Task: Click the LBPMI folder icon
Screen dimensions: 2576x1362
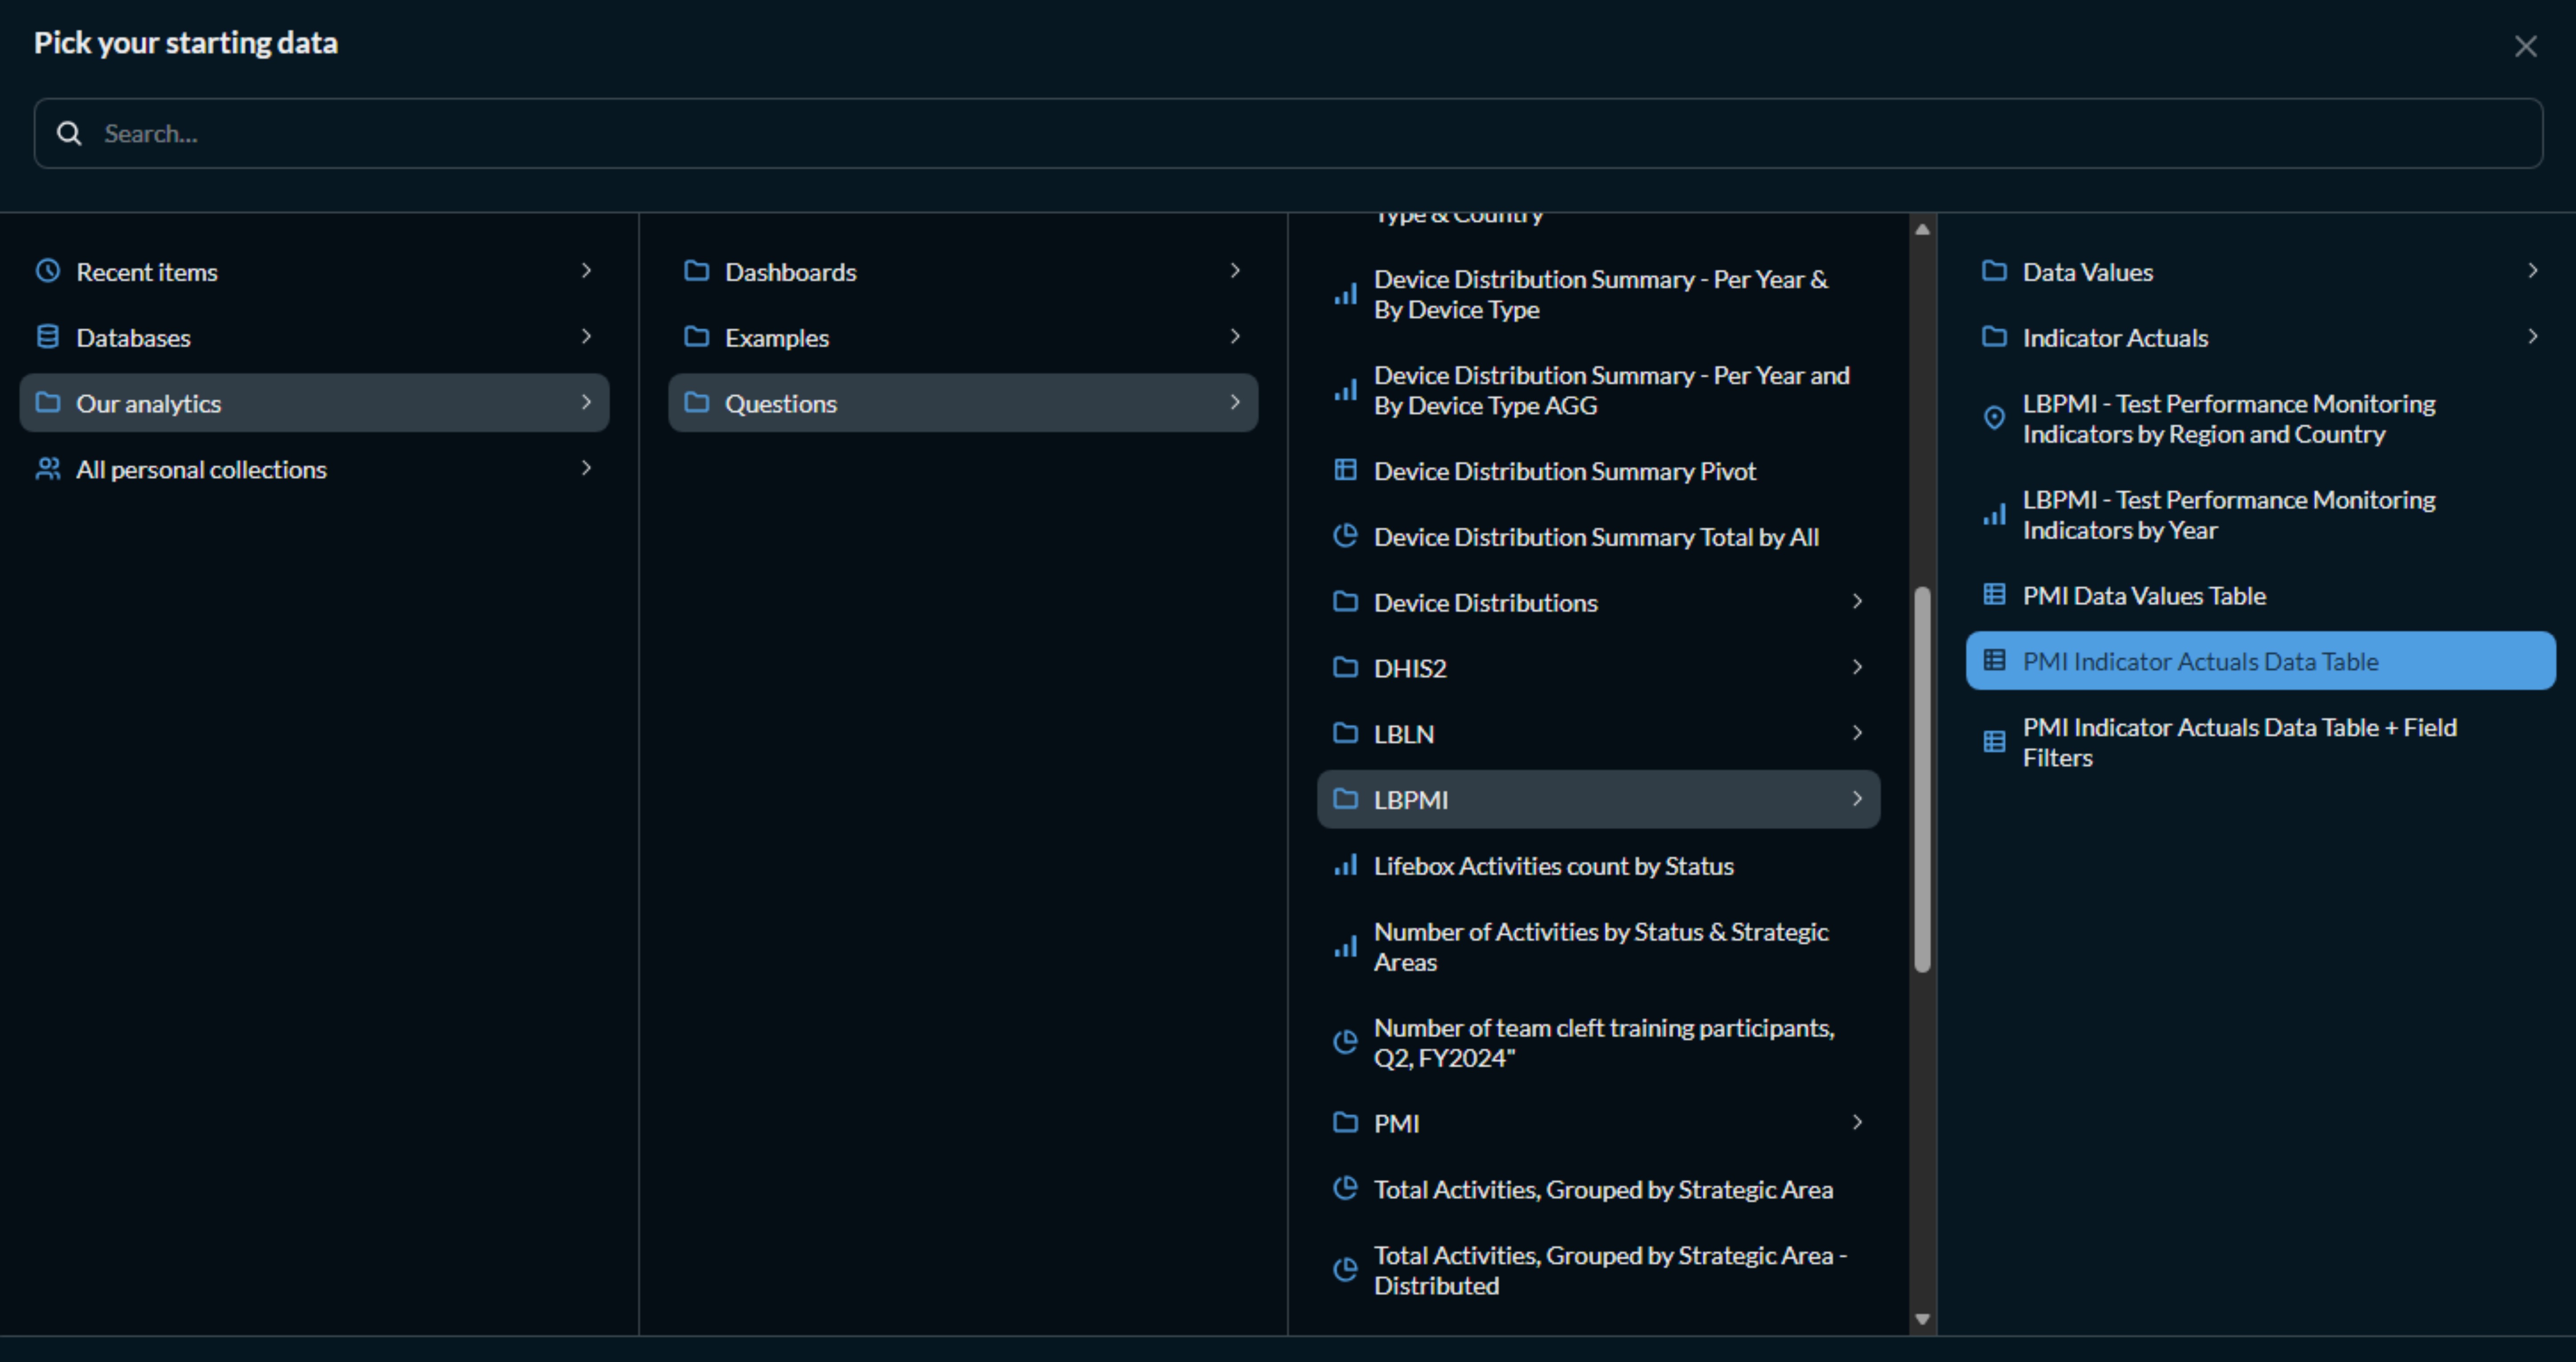Action: (1346, 799)
